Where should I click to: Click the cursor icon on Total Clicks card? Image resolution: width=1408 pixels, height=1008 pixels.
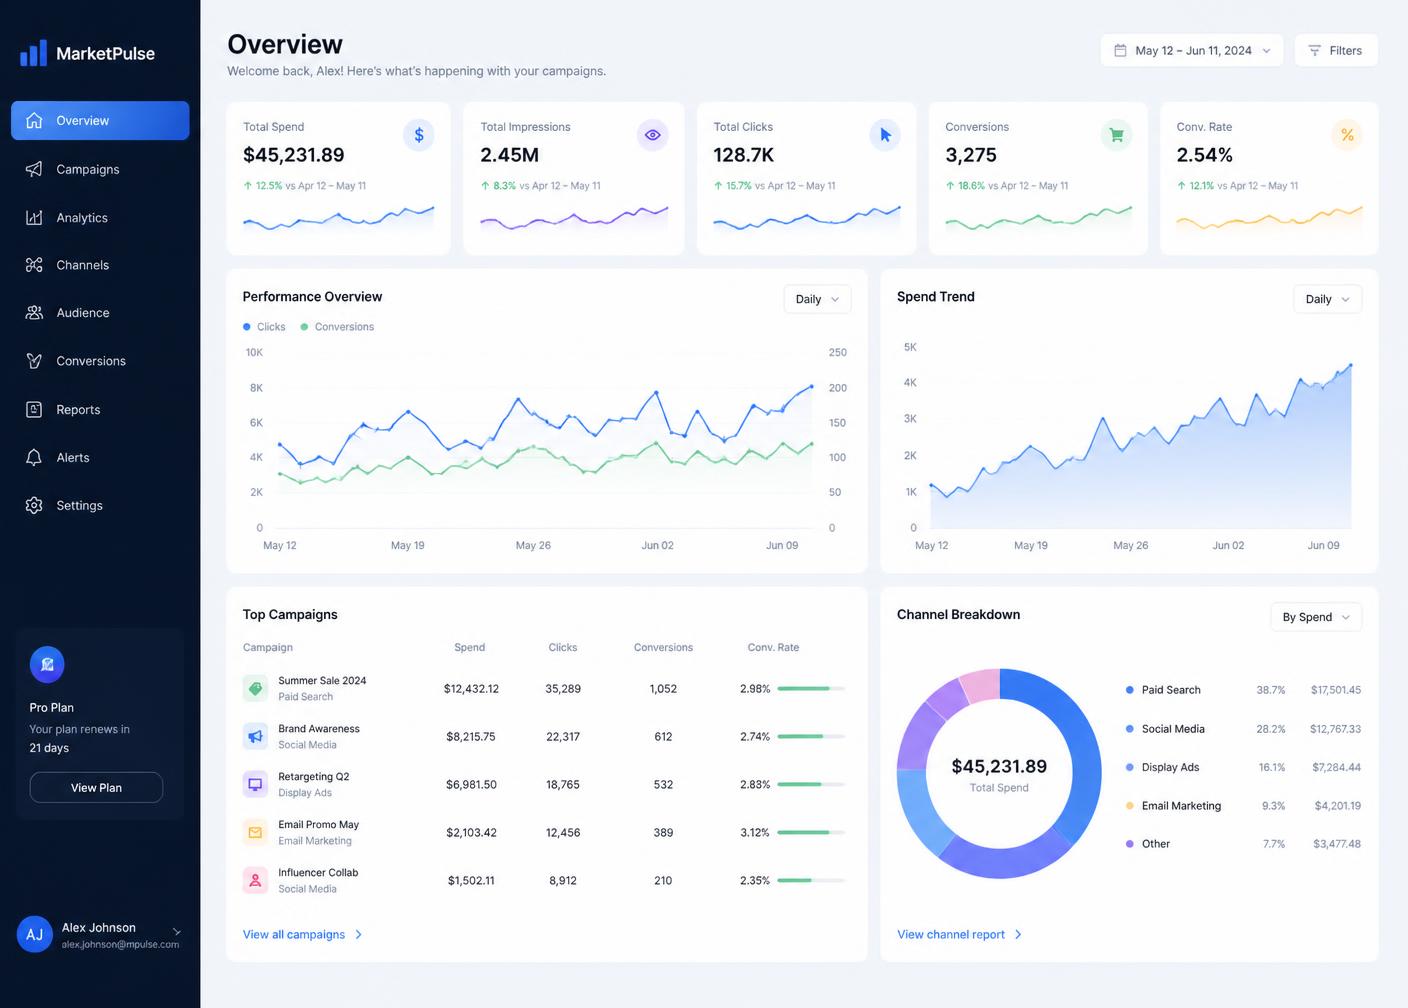pos(885,135)
